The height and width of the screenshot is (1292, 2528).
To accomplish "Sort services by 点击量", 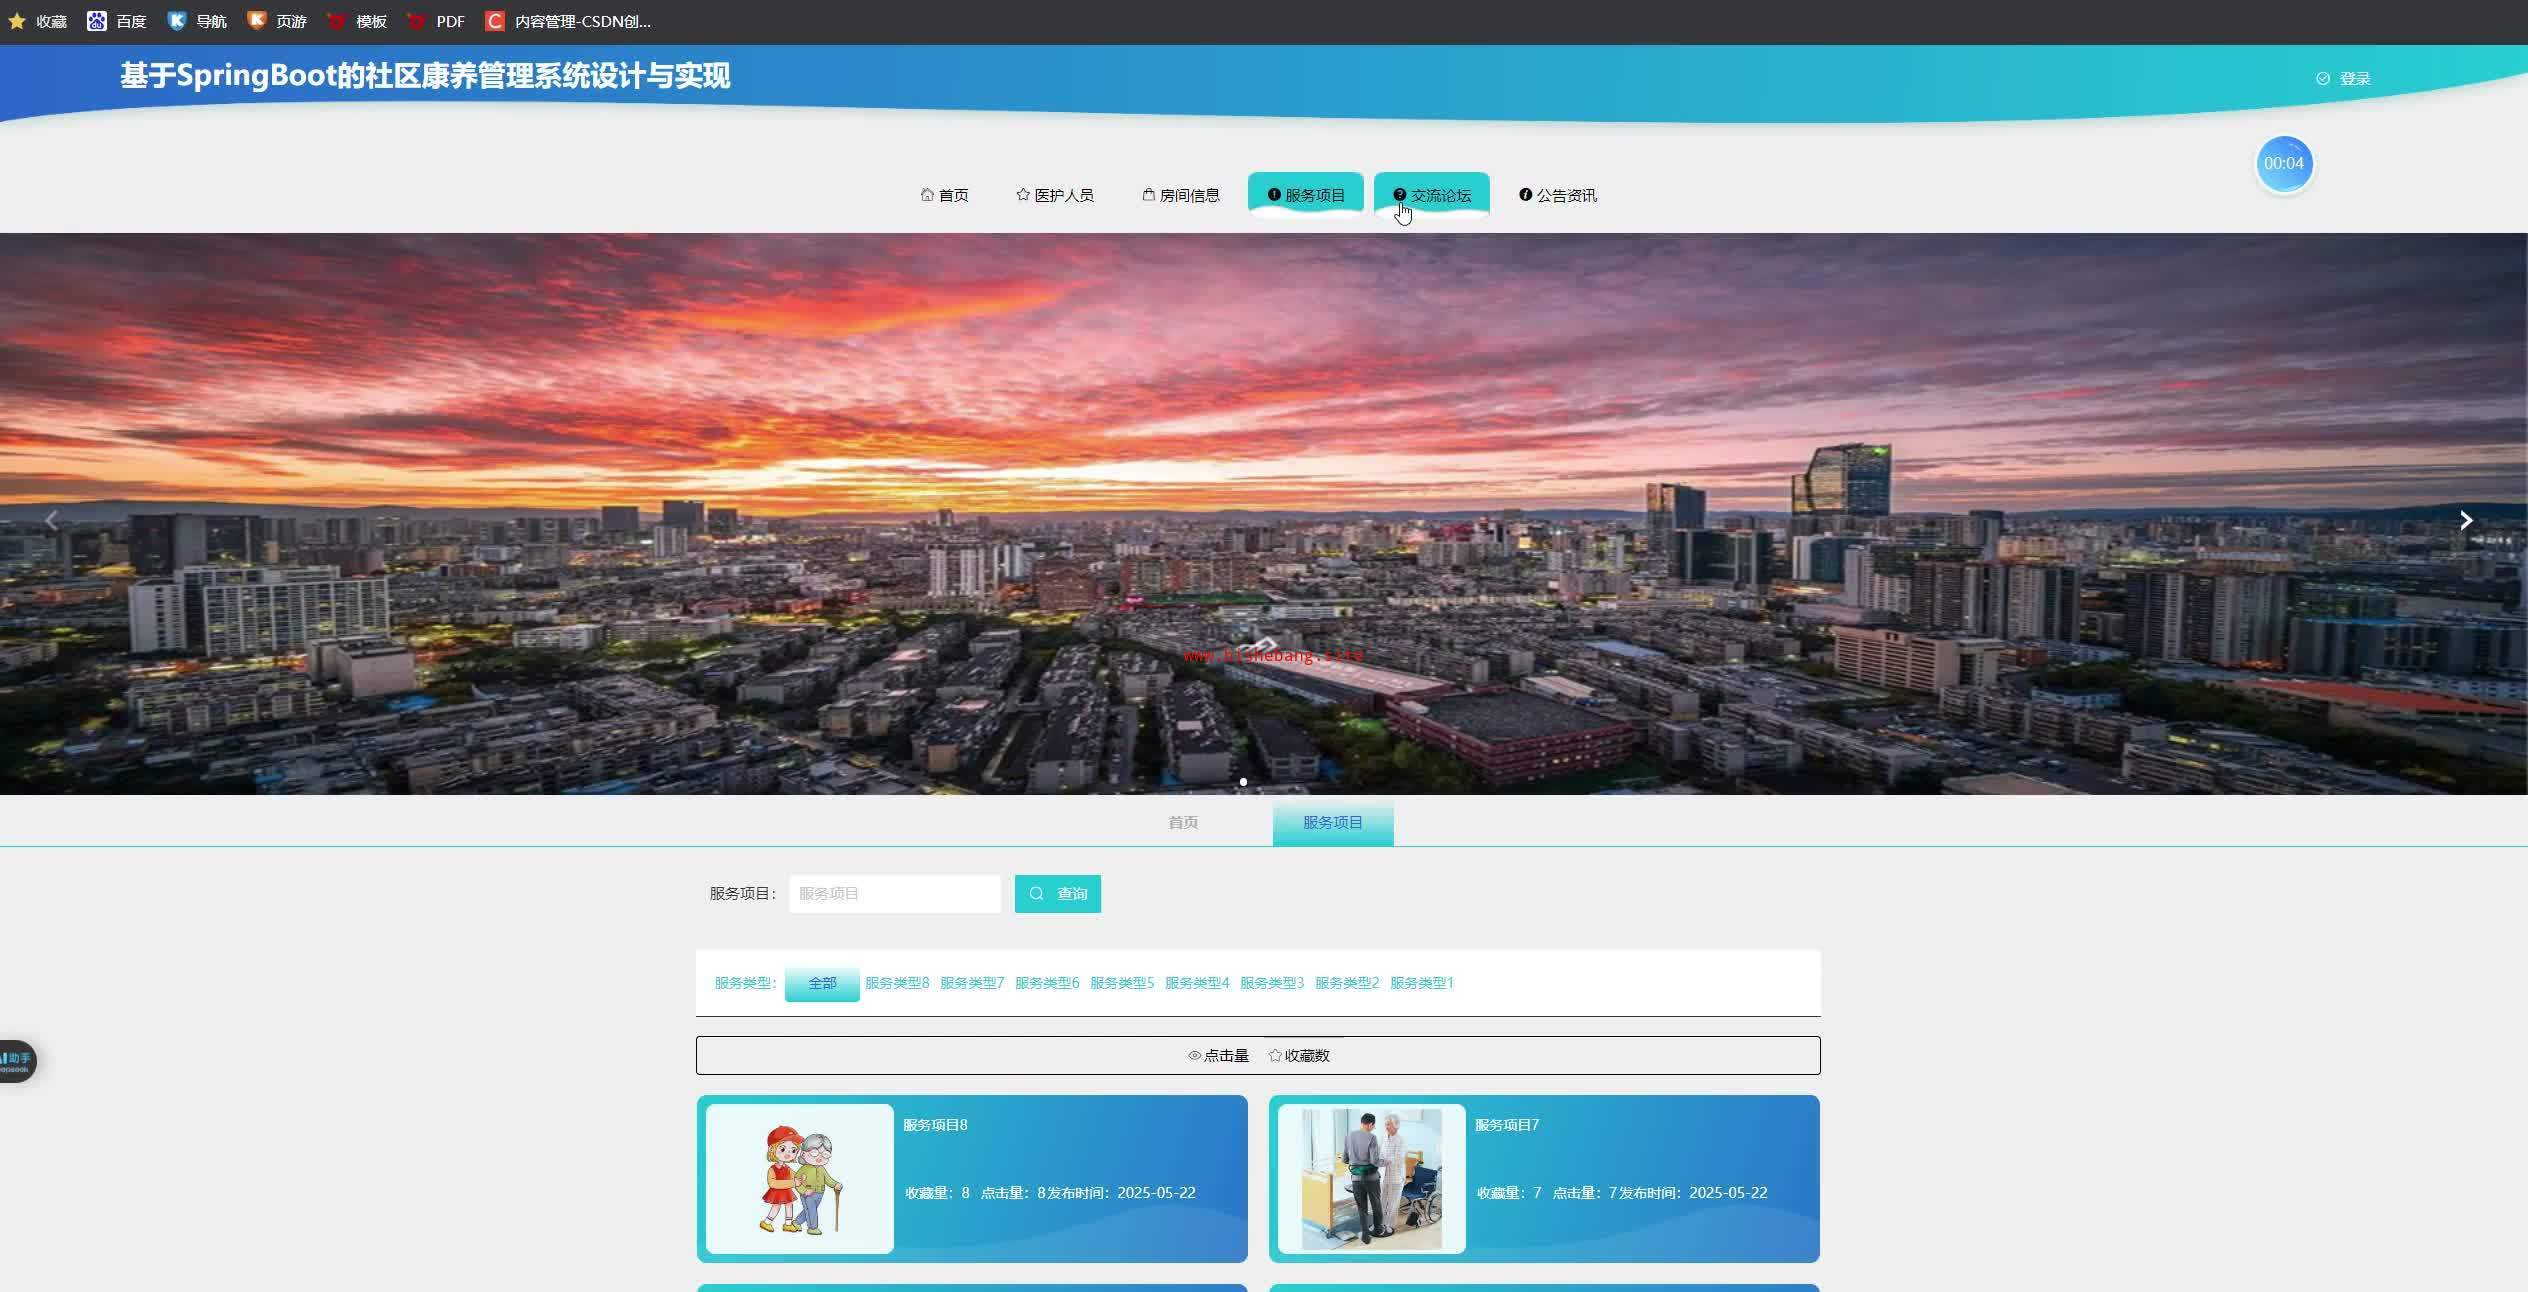I will pyautogui.click(x=1218, y=1056).
